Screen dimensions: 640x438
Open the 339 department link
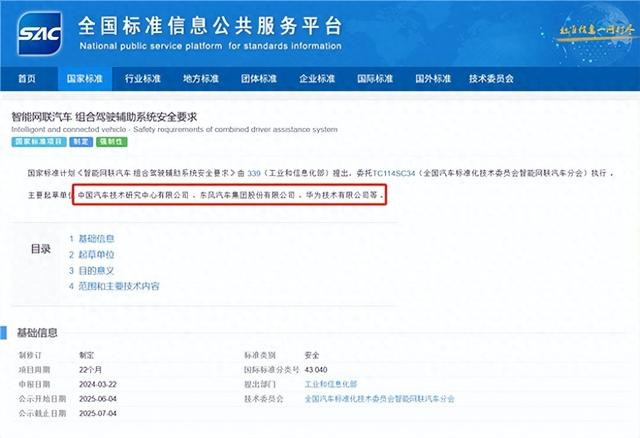253,173
